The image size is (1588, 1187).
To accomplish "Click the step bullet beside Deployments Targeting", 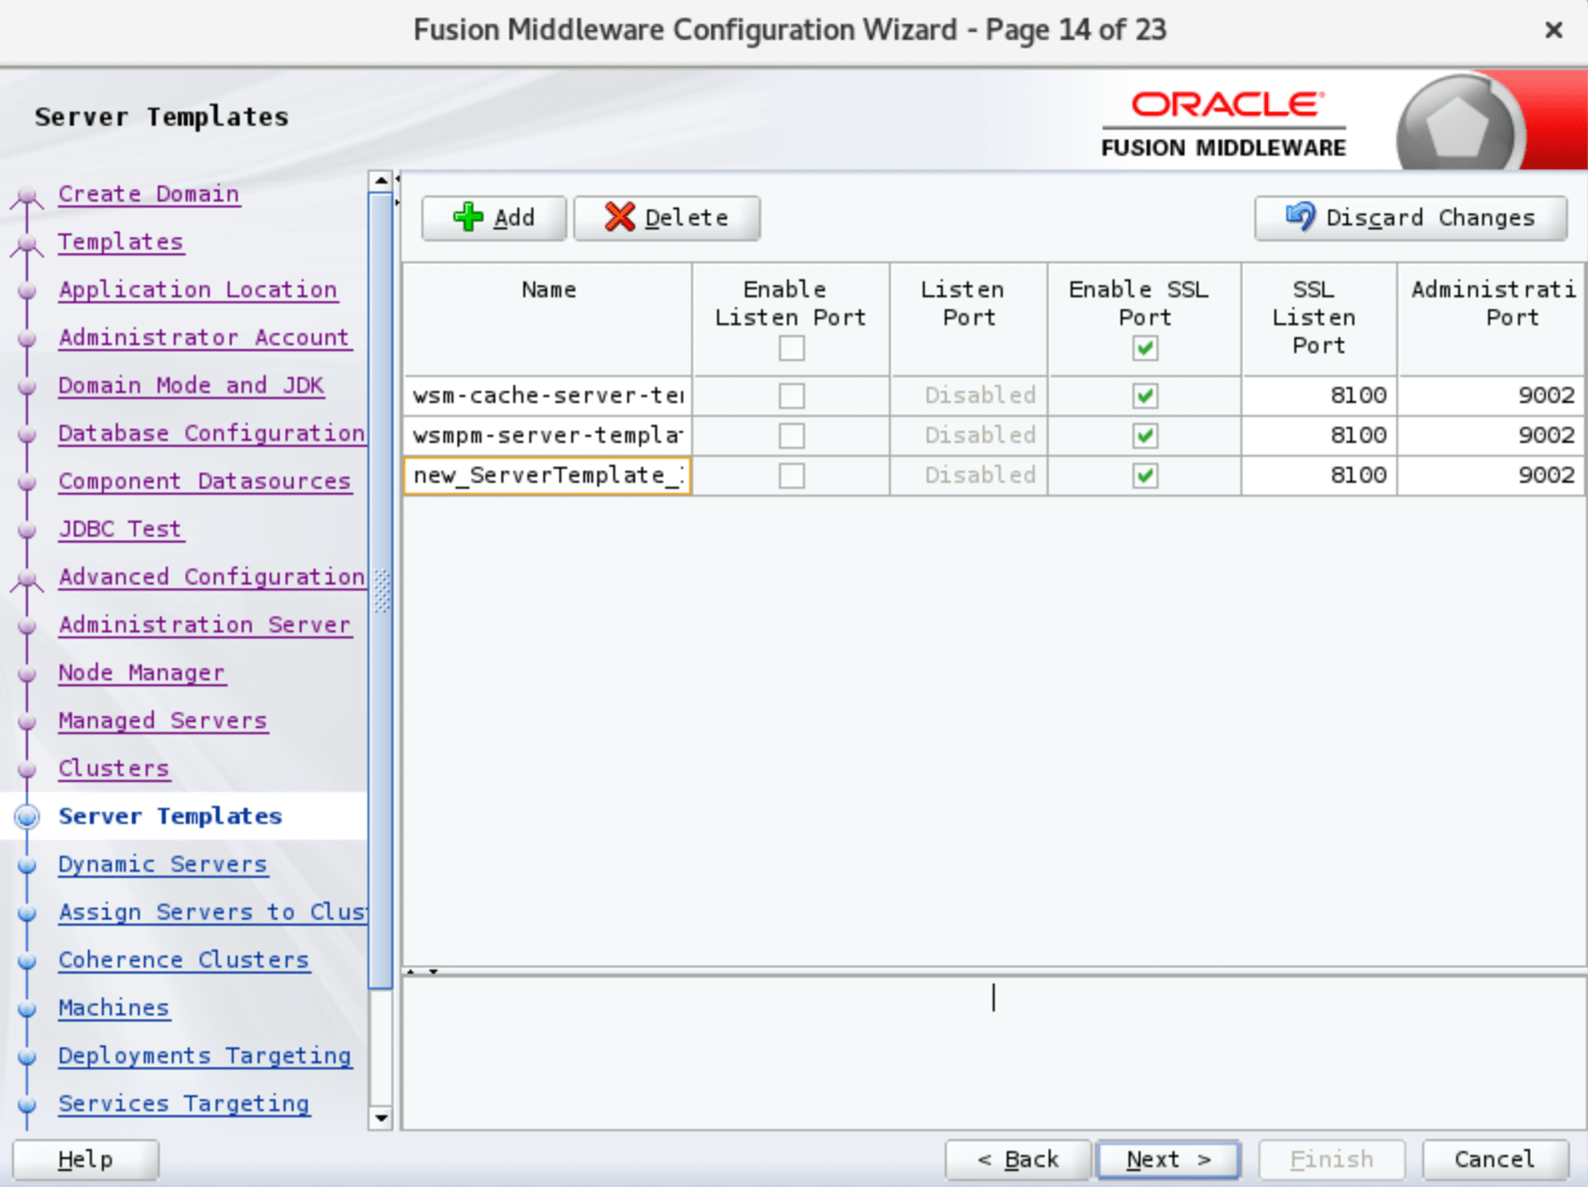I will tap(28, 1057).
